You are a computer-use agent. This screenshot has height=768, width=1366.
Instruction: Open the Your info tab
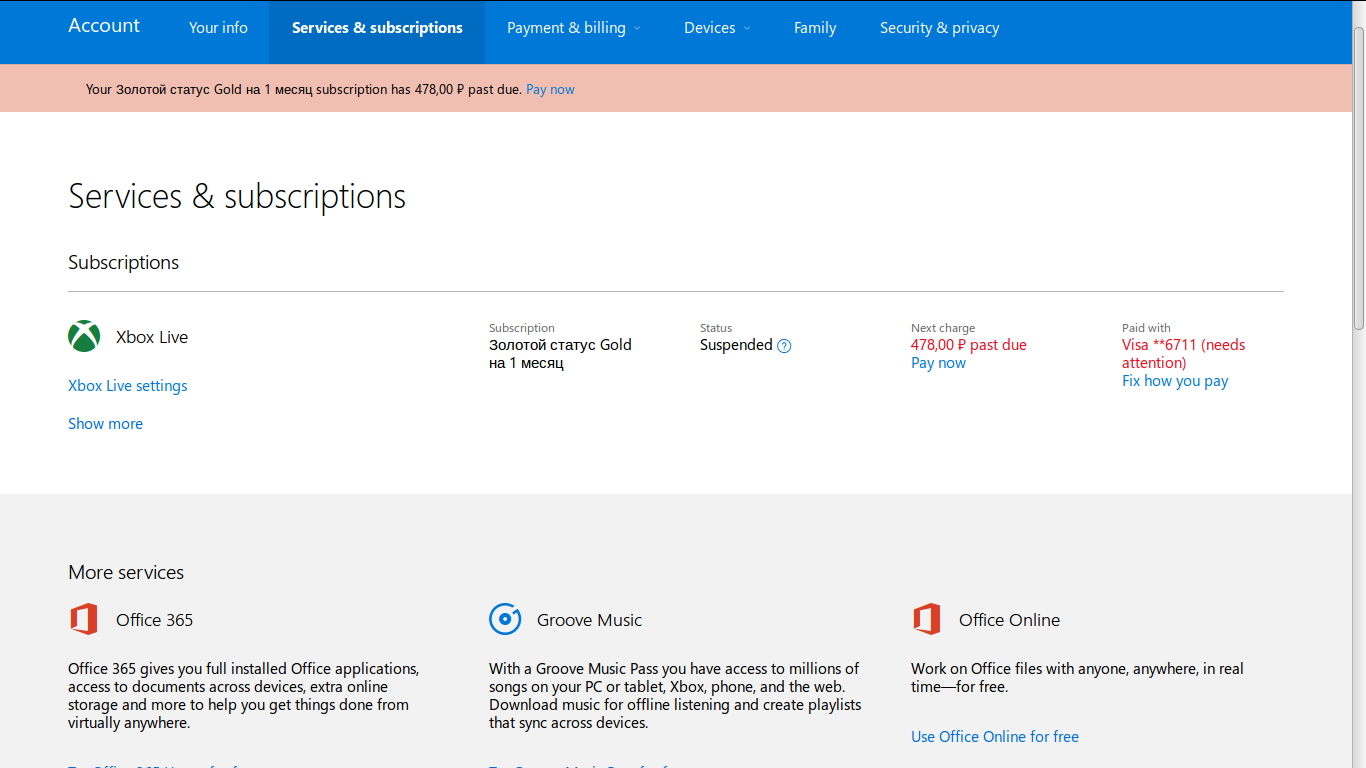218,28
